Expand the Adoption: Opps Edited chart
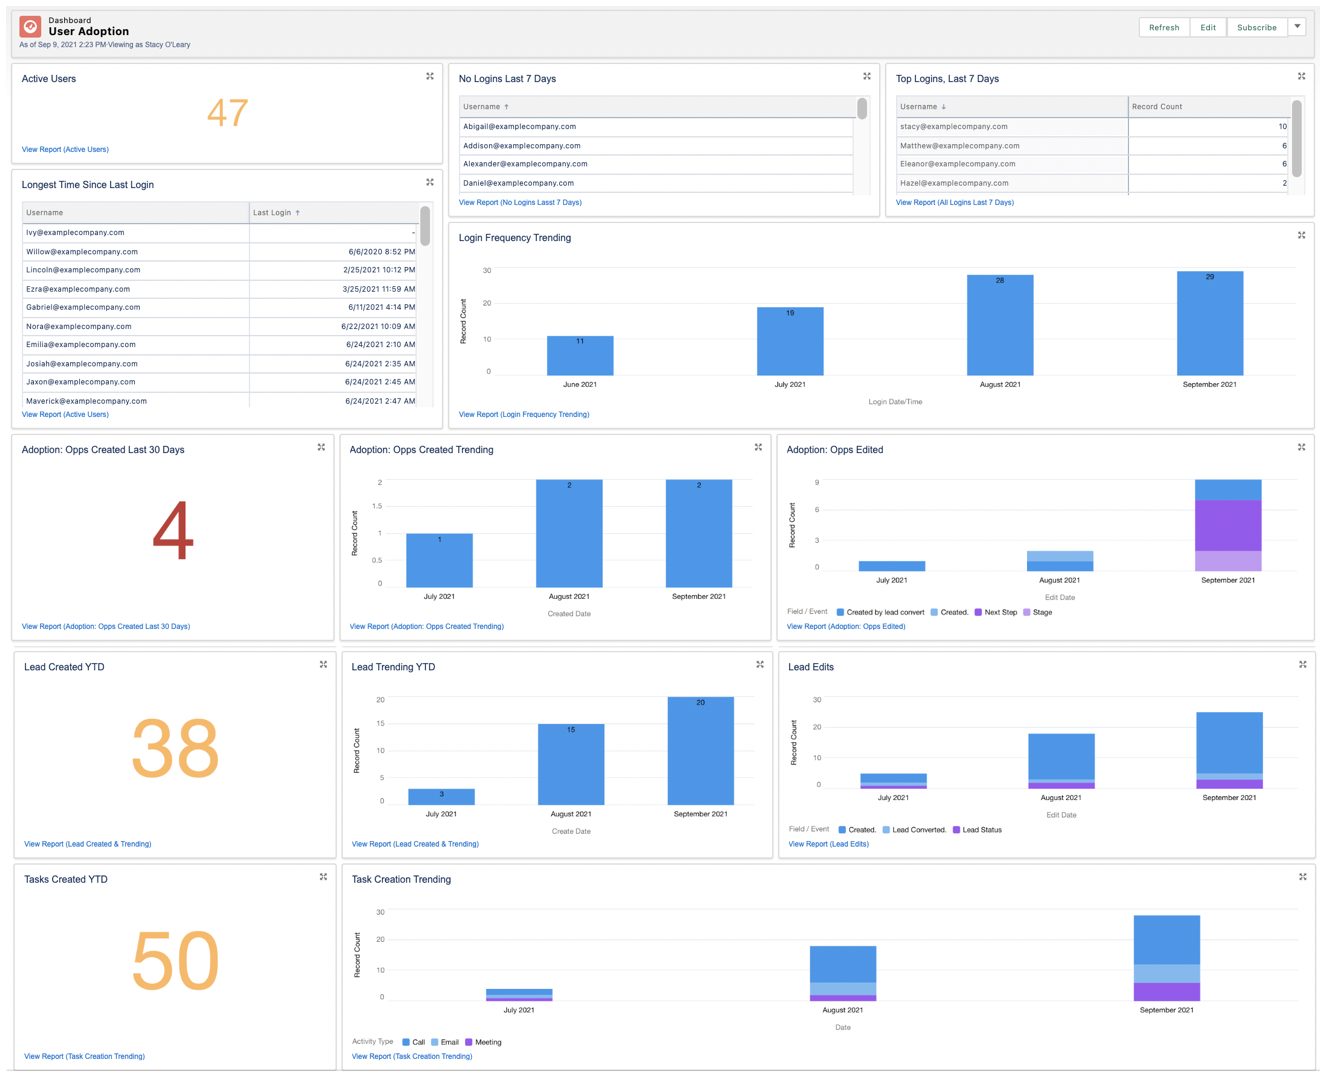This screenshot has width=1326, height=1080. pyautogui.click(x=1301, y=448)
